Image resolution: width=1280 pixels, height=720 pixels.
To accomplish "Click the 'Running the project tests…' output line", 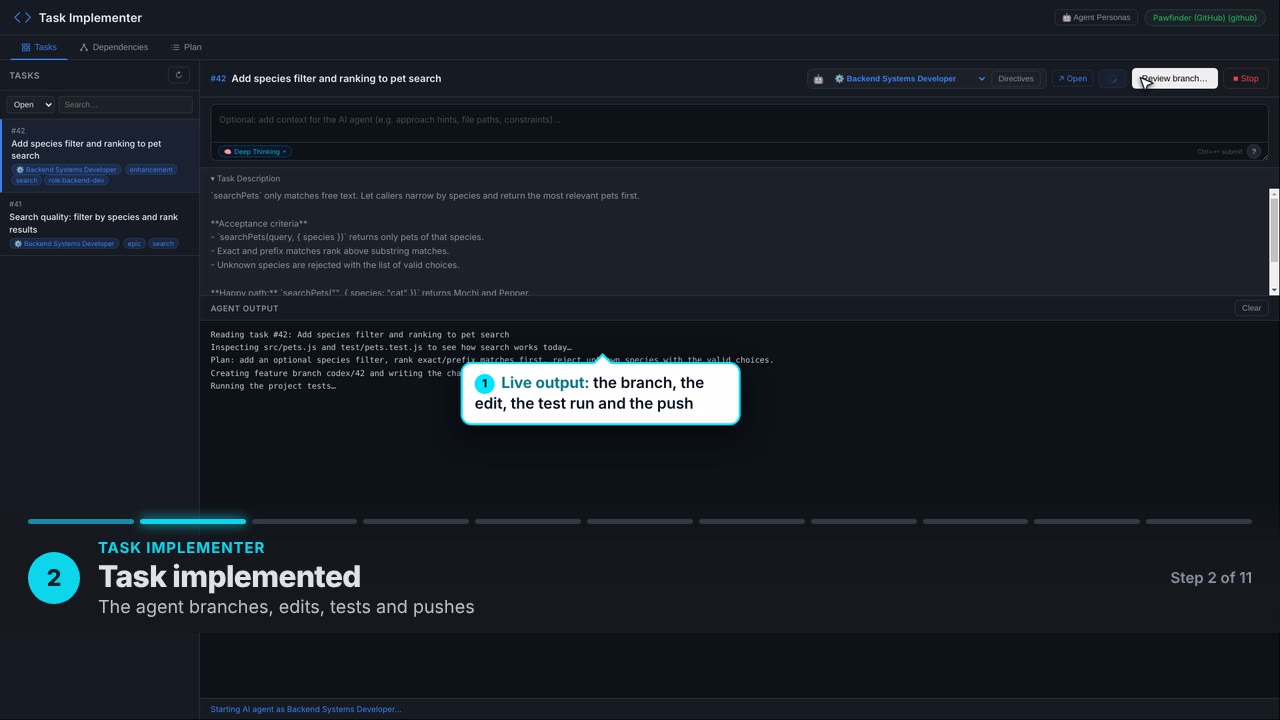I will pyautogui.click(x=273, y=386).
